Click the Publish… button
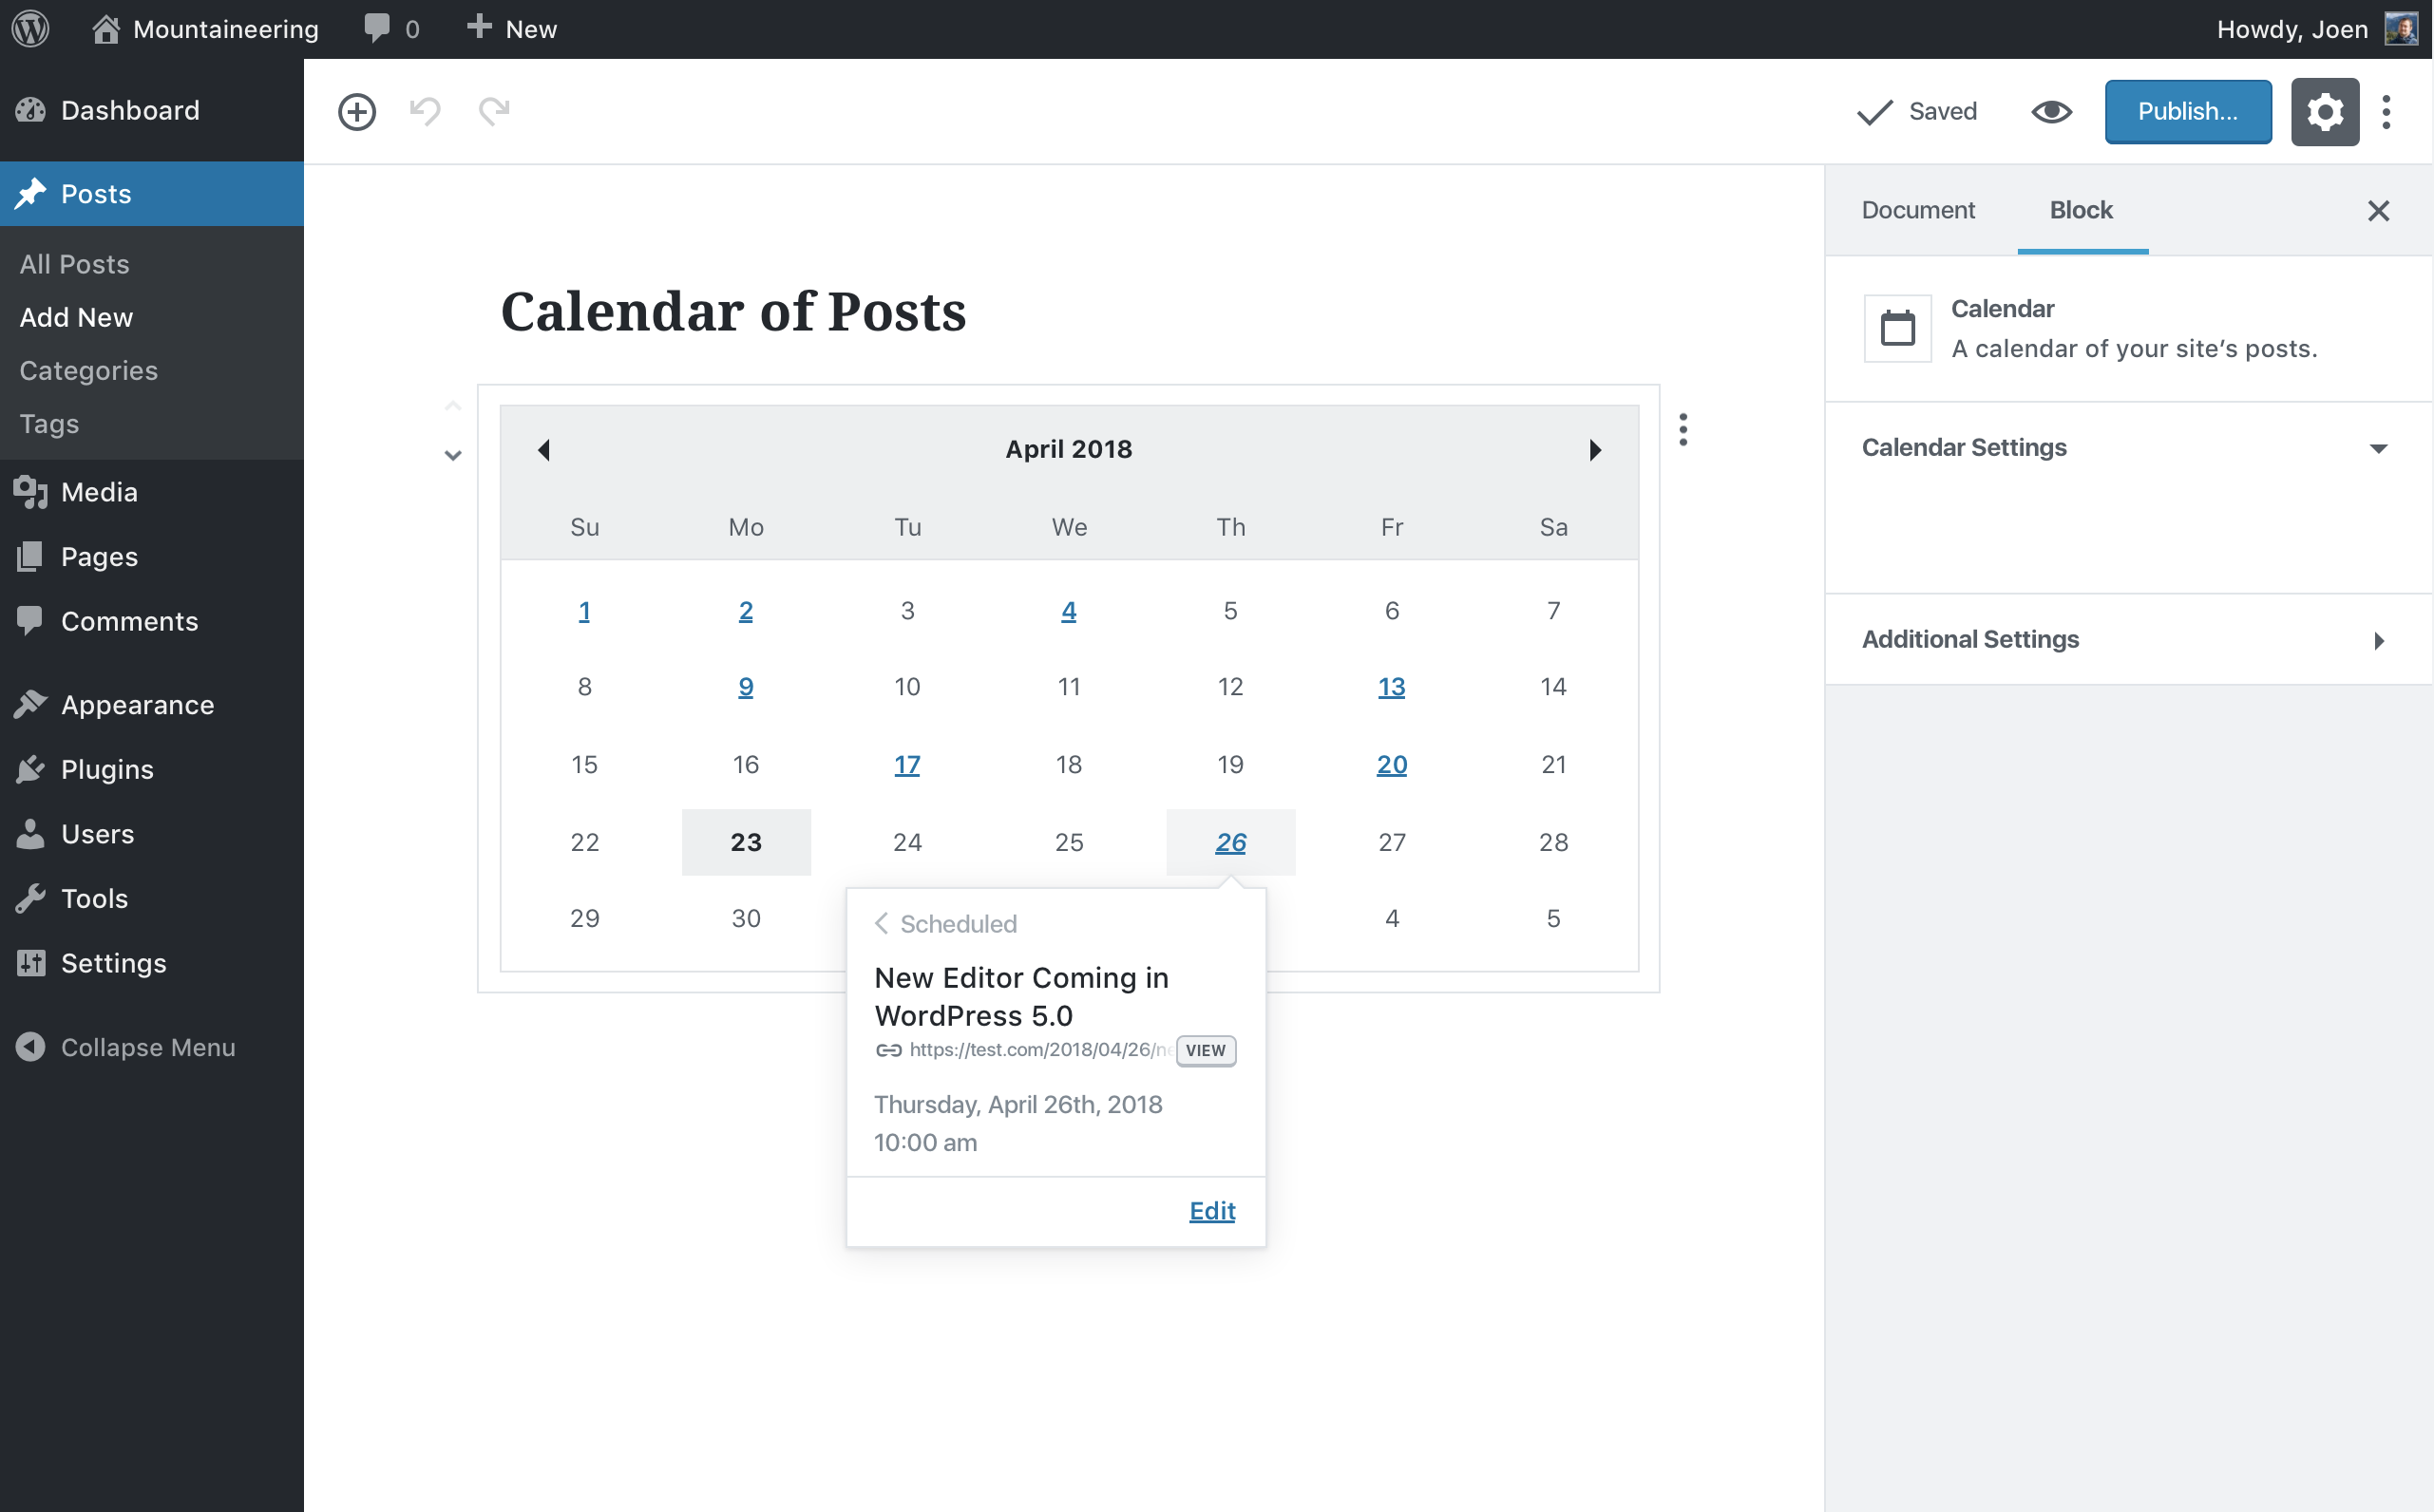 pos(2187,111)
